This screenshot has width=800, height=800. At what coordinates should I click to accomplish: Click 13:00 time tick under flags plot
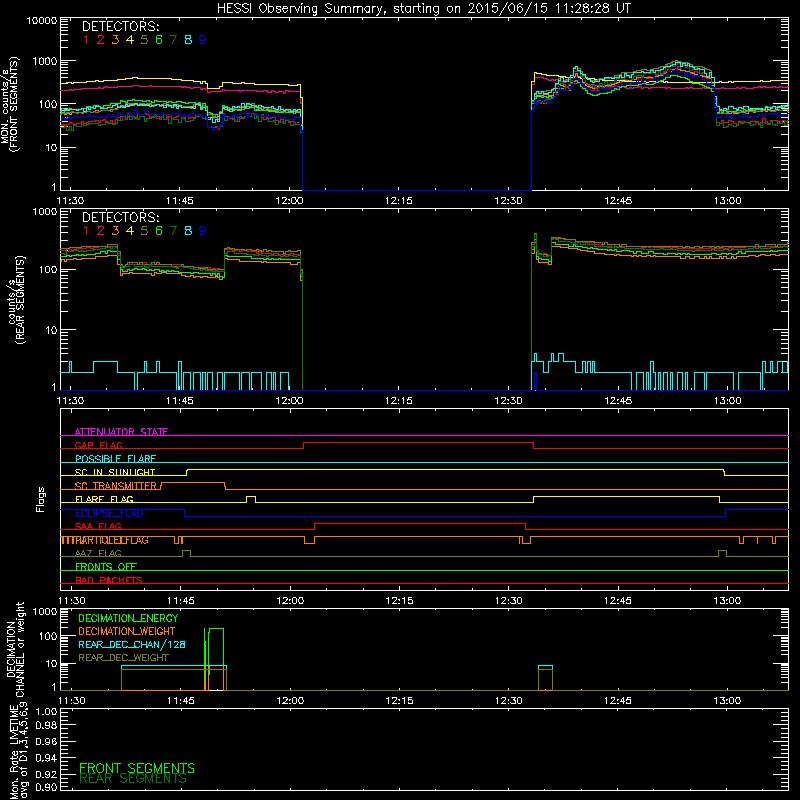(x=727, y=600)
